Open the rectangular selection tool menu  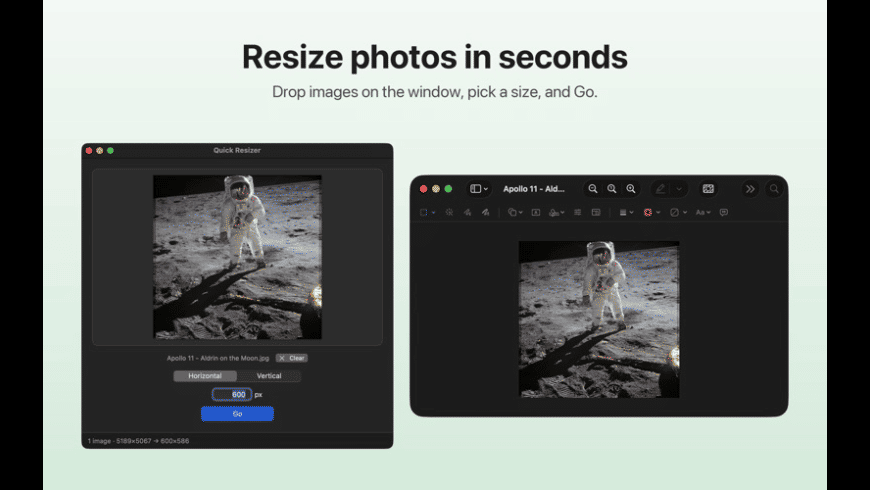coord(427,212)
